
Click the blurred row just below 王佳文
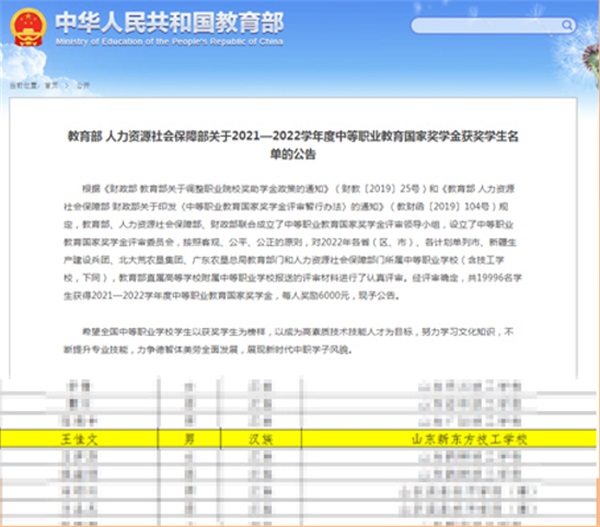(300, 455)
